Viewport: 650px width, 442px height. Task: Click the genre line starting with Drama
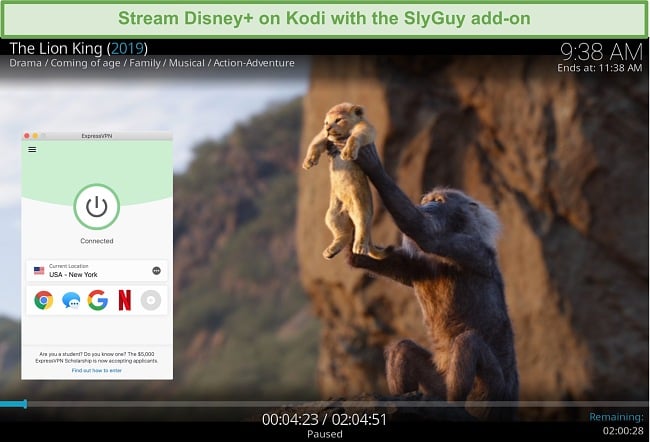pos(152,63)
